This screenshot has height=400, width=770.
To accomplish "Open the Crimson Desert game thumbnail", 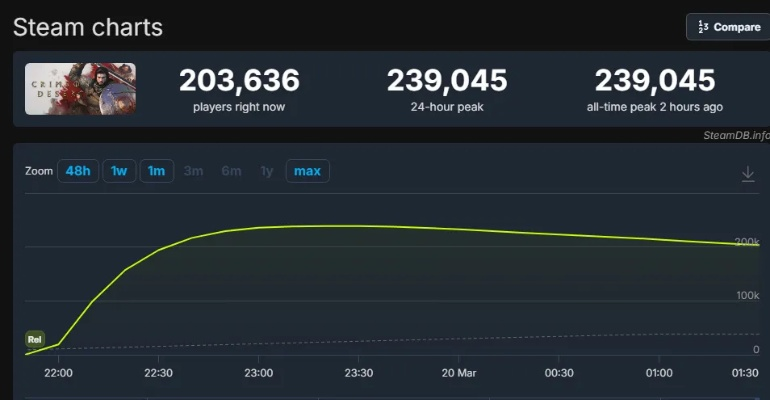I will (x=81, y=89).
